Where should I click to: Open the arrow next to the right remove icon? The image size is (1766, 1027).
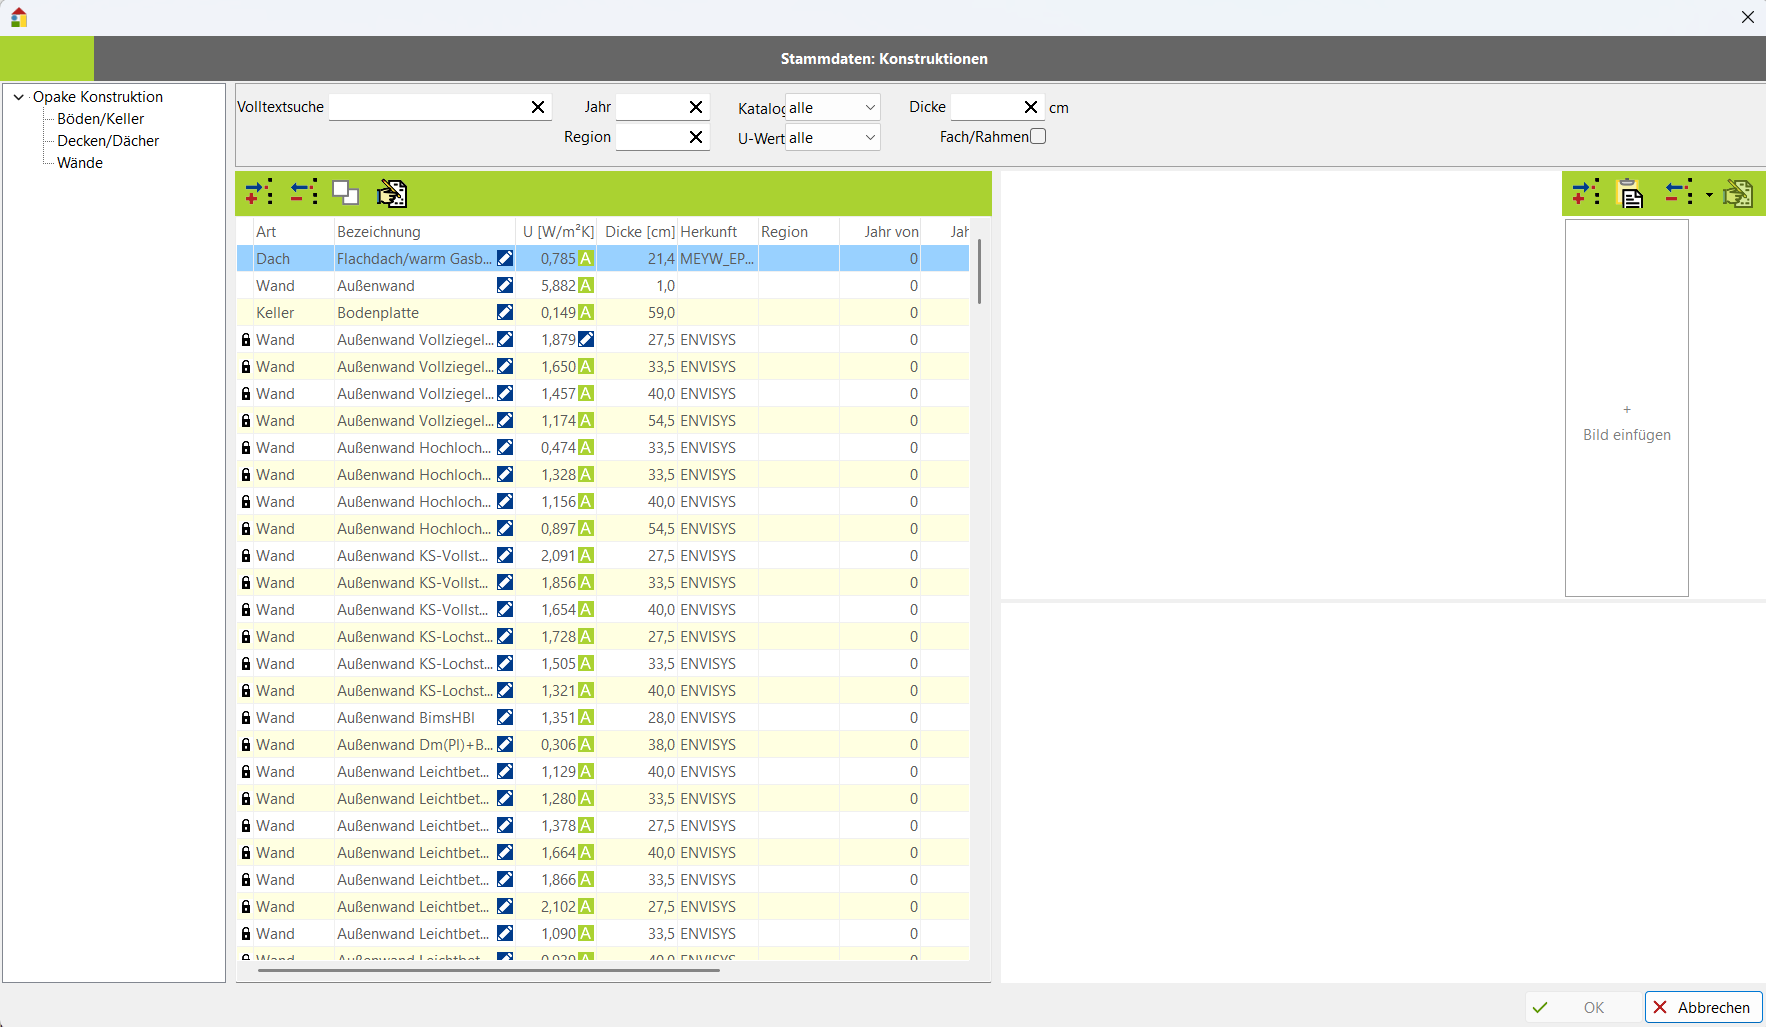point(1709,195)
